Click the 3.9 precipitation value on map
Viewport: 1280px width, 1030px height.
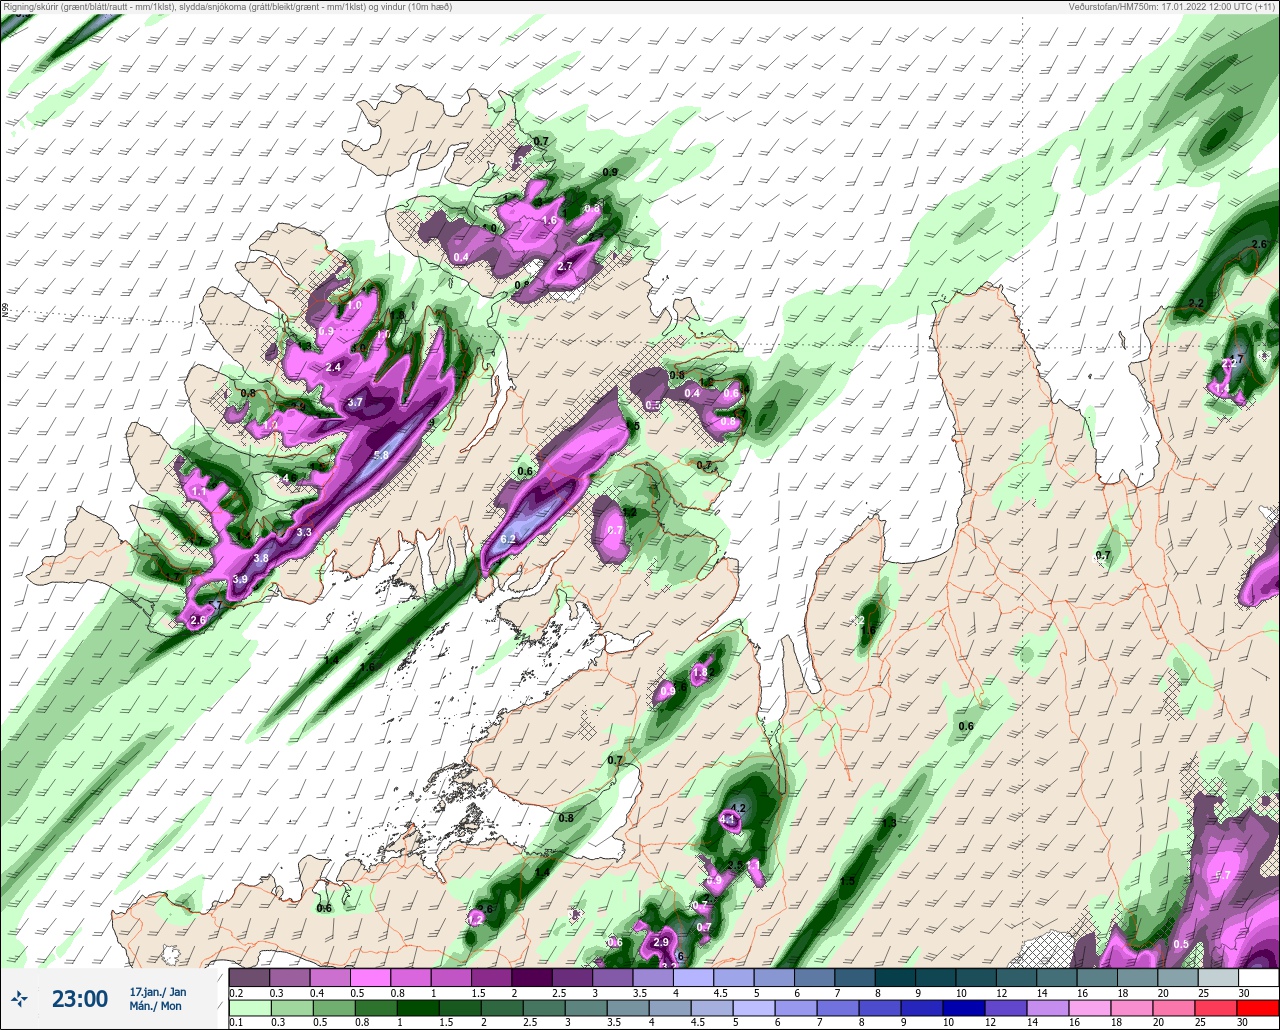[x=240, y=579]
